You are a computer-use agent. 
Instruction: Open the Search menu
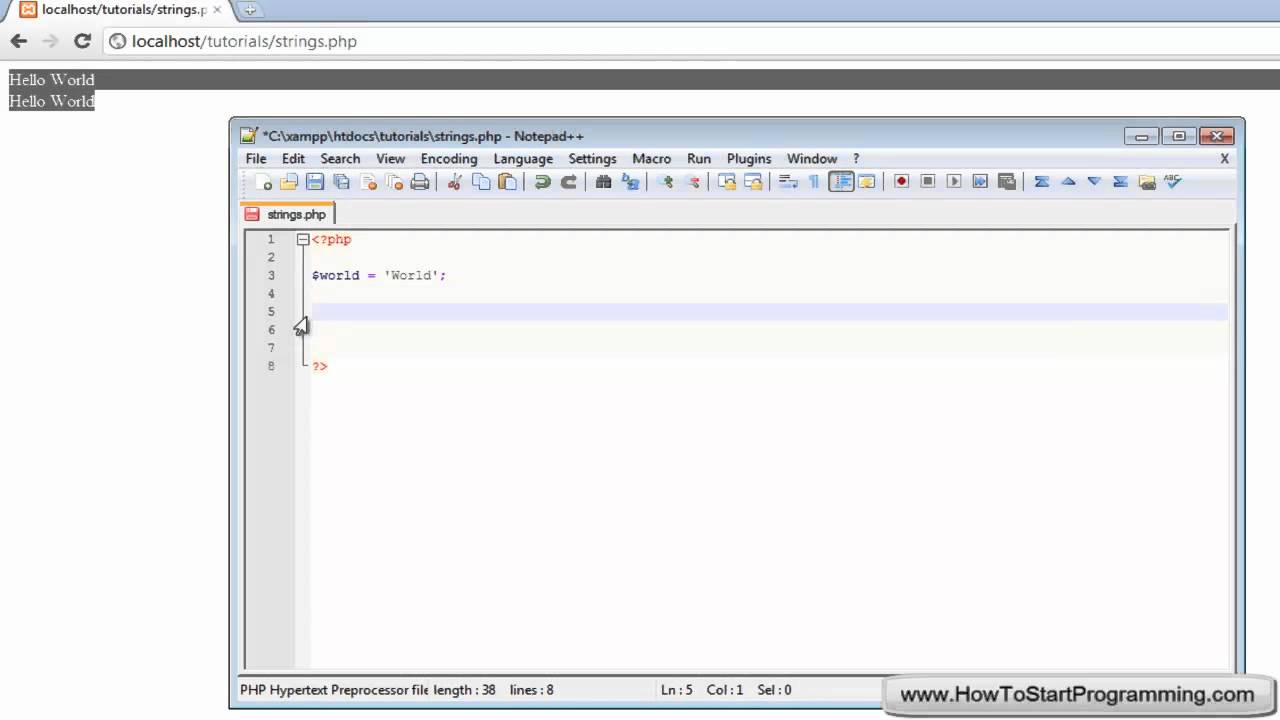[x=340, y=159]
